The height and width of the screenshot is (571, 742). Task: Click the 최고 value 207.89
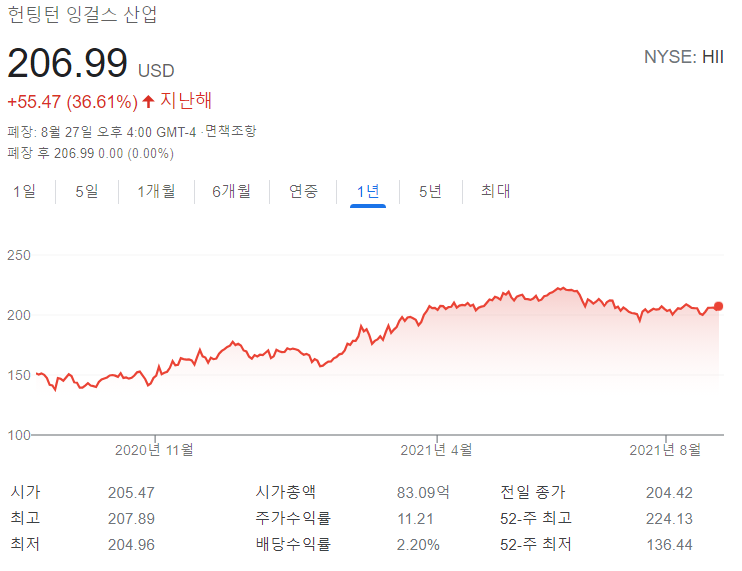(131, 519)
